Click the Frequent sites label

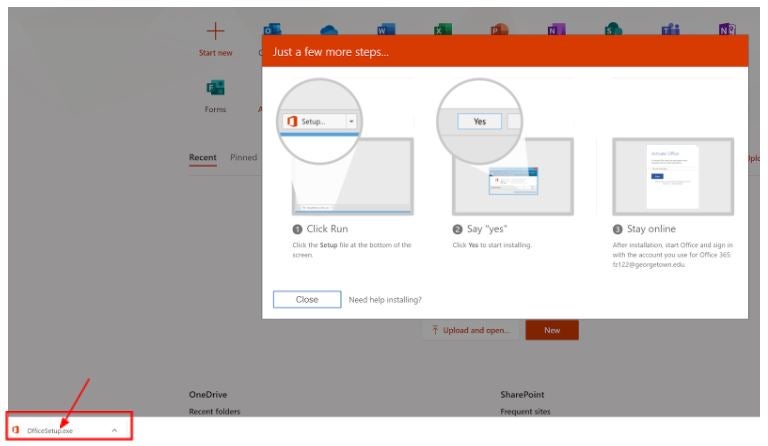[x=525, y=412]
